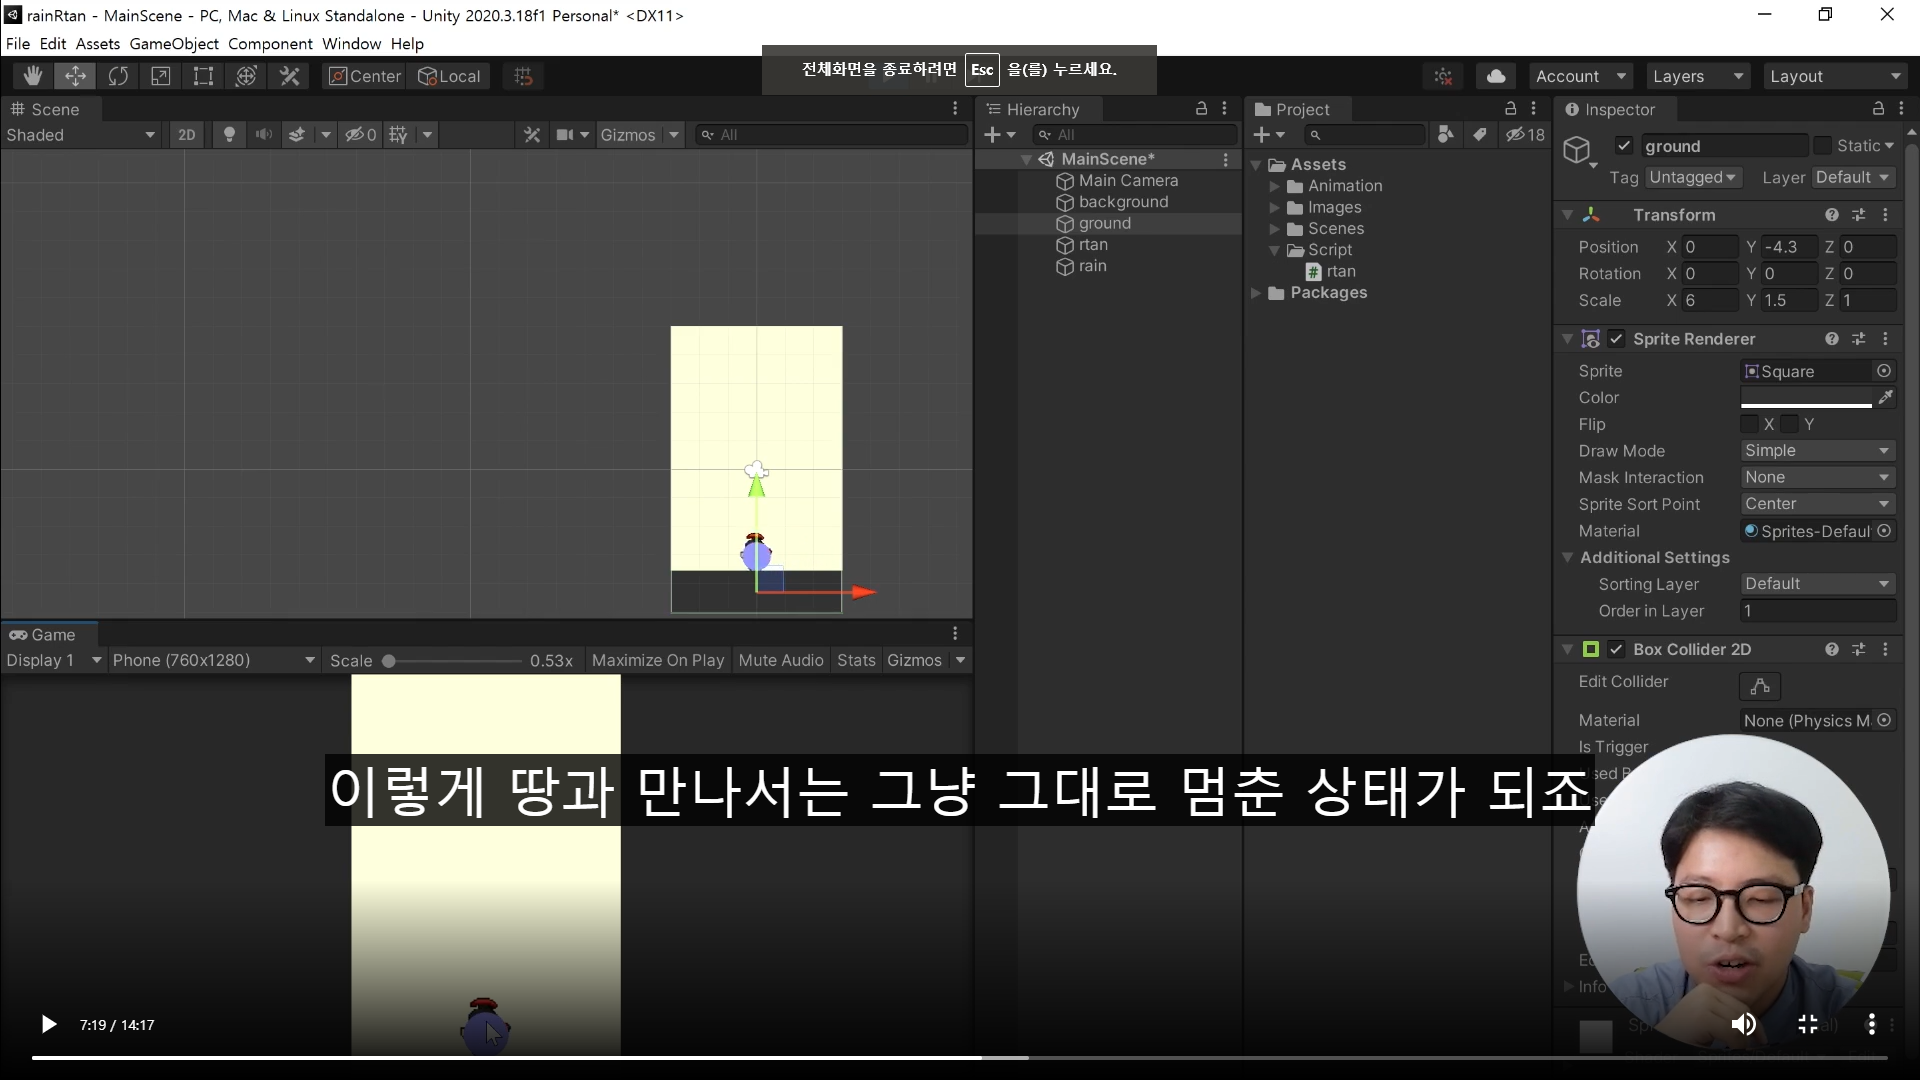1920x1080 pixels.
Task: Open the Layout dropdown
Action: pos(1834,76)
